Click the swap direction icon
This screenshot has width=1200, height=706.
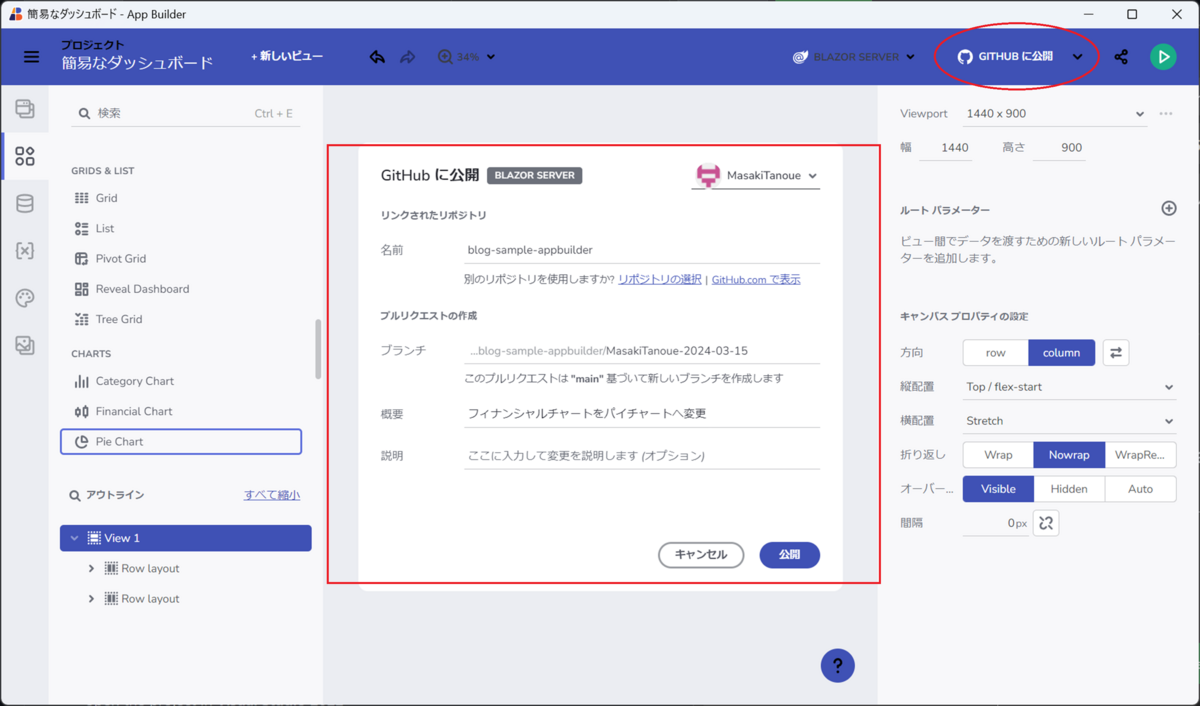tap(1116, 352)
